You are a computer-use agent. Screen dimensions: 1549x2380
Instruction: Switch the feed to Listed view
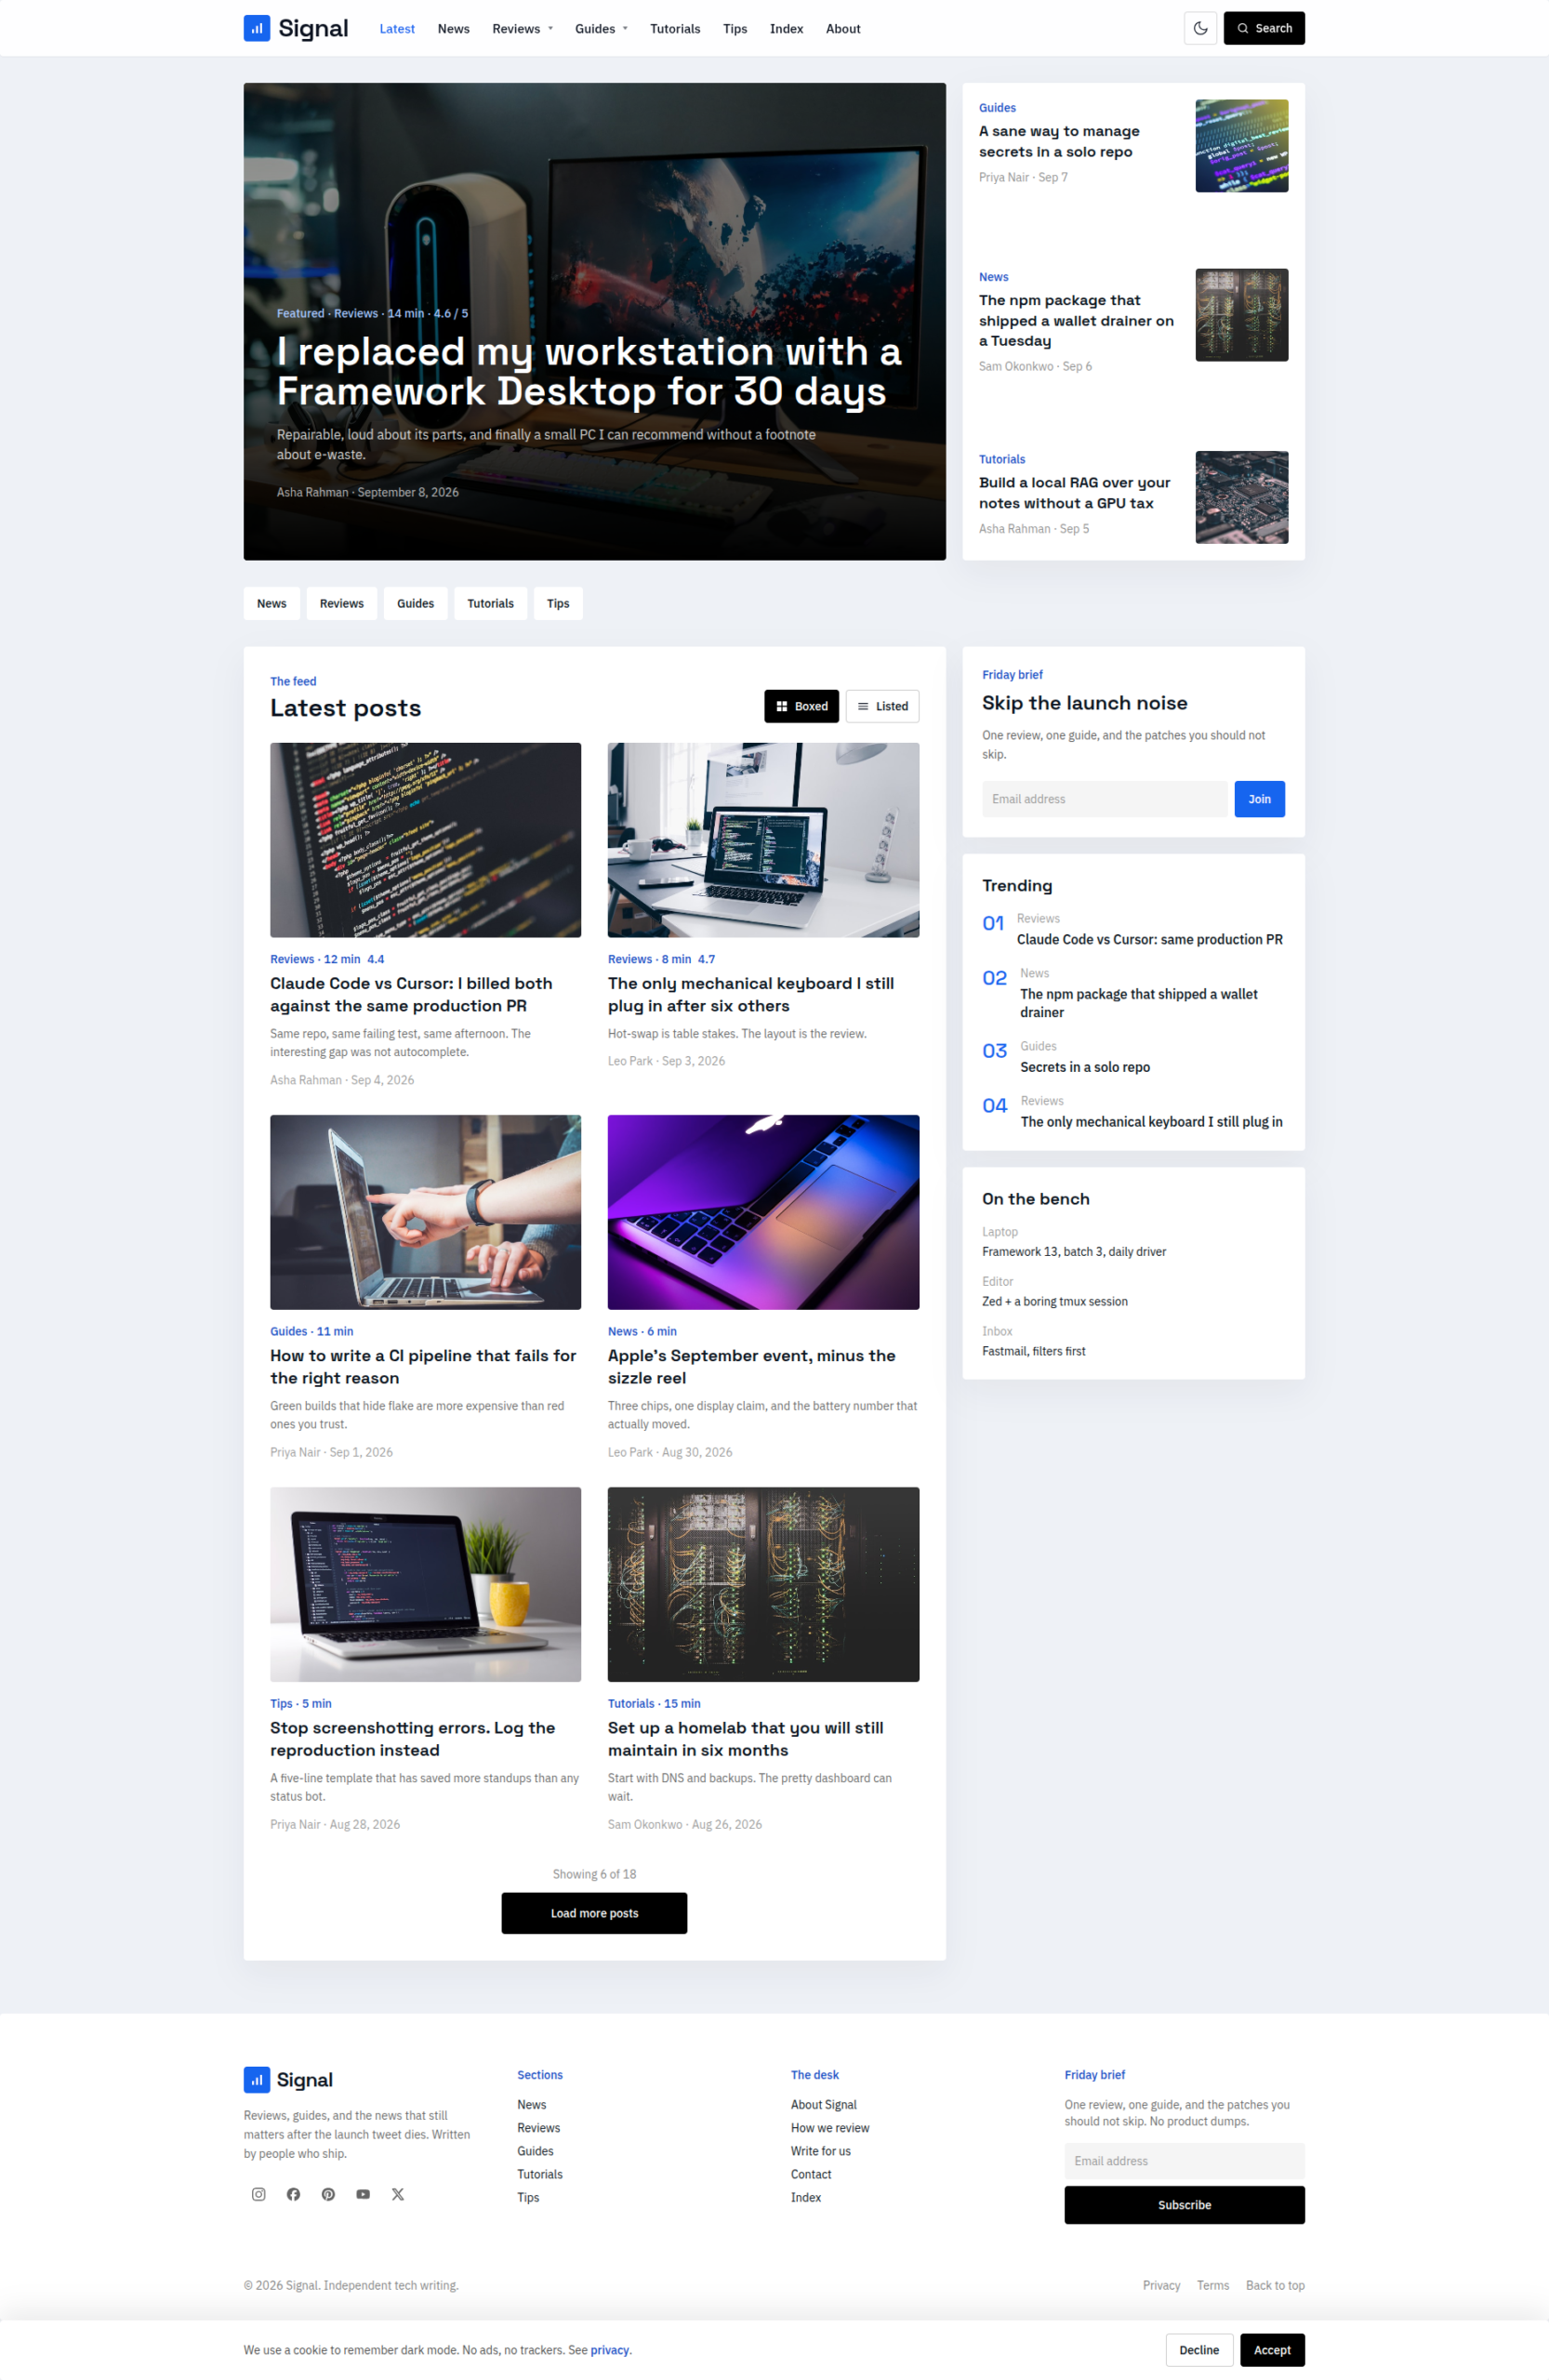coord(882,706)
